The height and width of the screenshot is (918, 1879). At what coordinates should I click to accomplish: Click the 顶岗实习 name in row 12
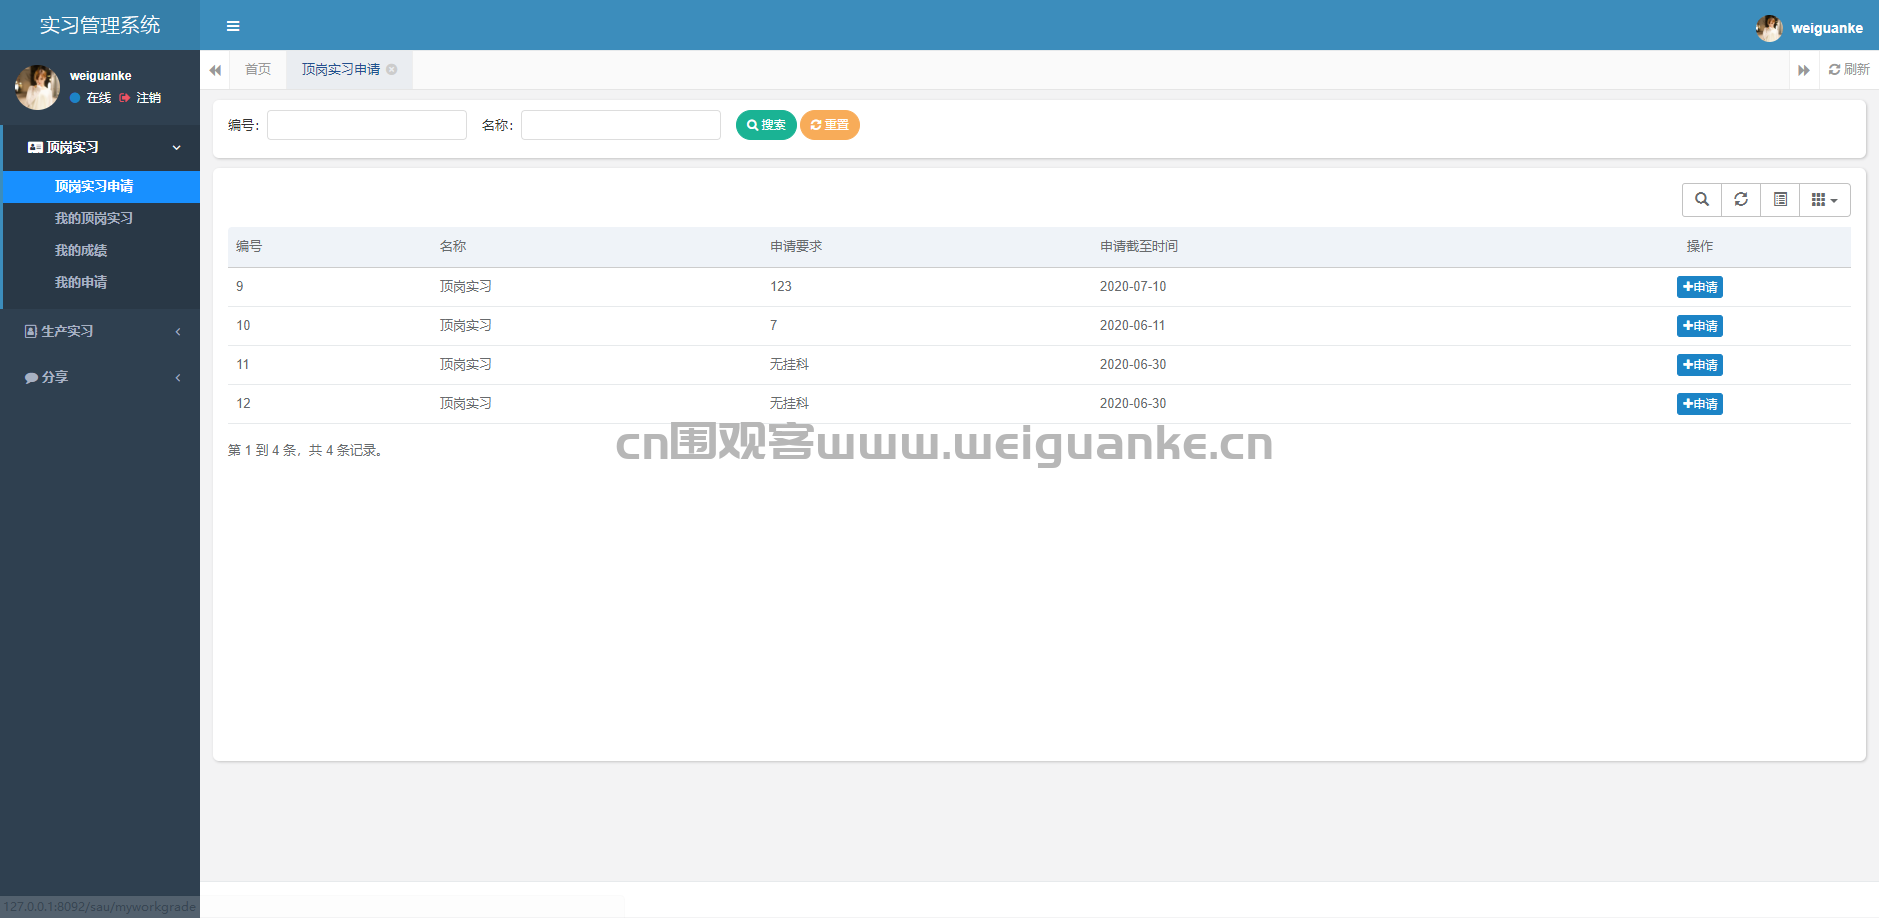[x=466, y=403]
